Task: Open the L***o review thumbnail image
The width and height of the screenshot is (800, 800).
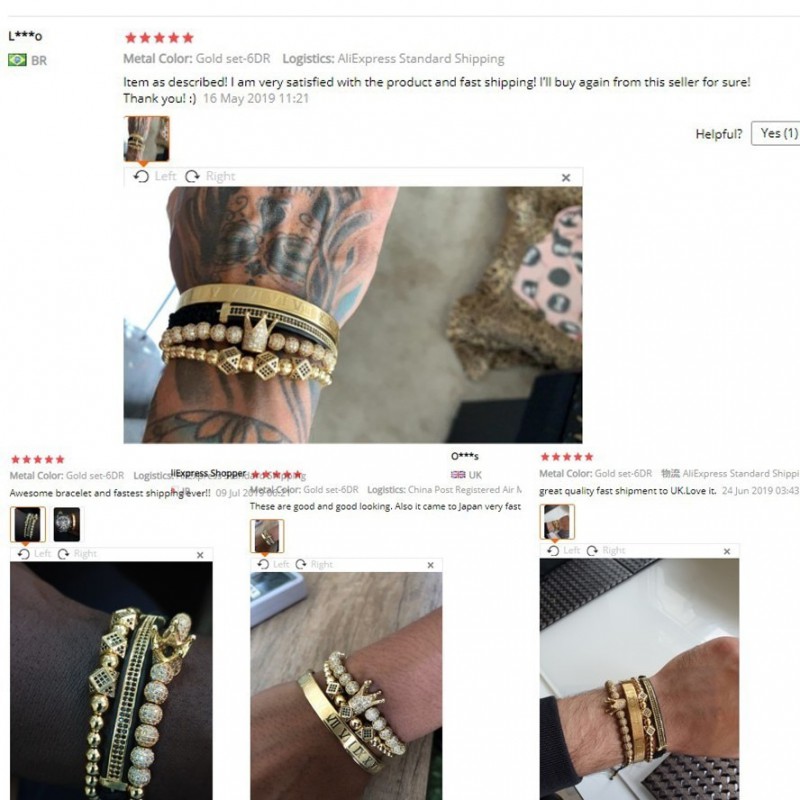Action: click(146, 139)
